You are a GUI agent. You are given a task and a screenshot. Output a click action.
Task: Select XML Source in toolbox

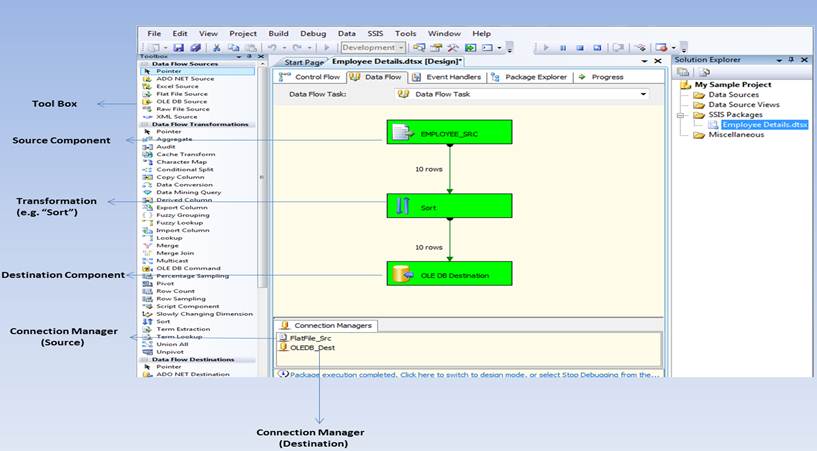pos(177,117)
